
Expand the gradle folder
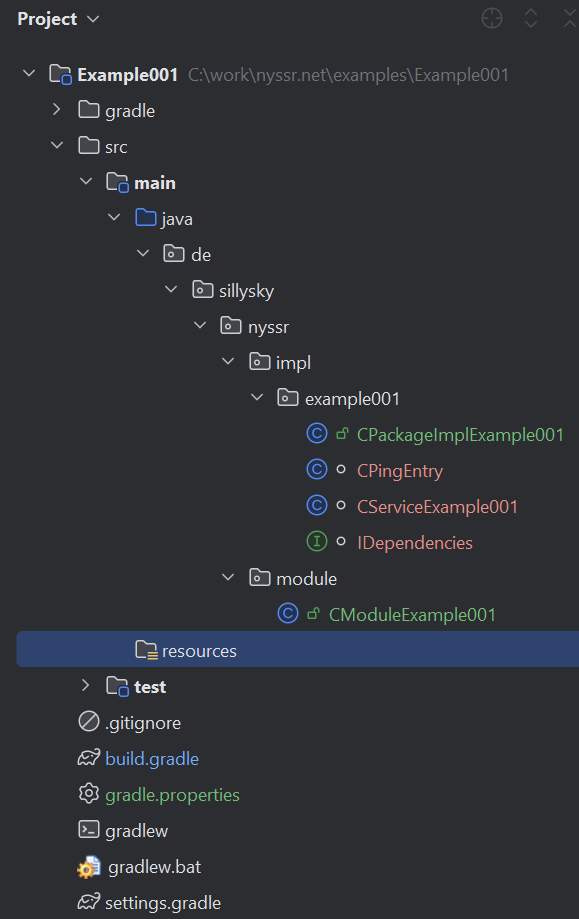(56, 110)
